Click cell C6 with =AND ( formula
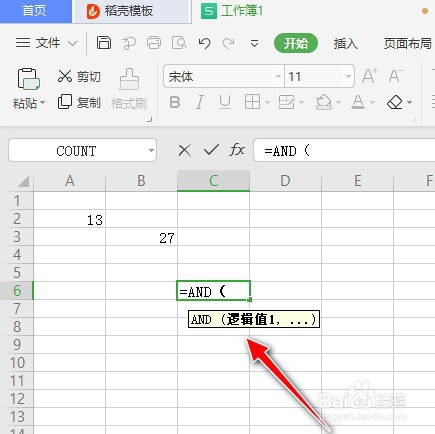435x434 pixels. pyautogui.click(x=213, y=291)
